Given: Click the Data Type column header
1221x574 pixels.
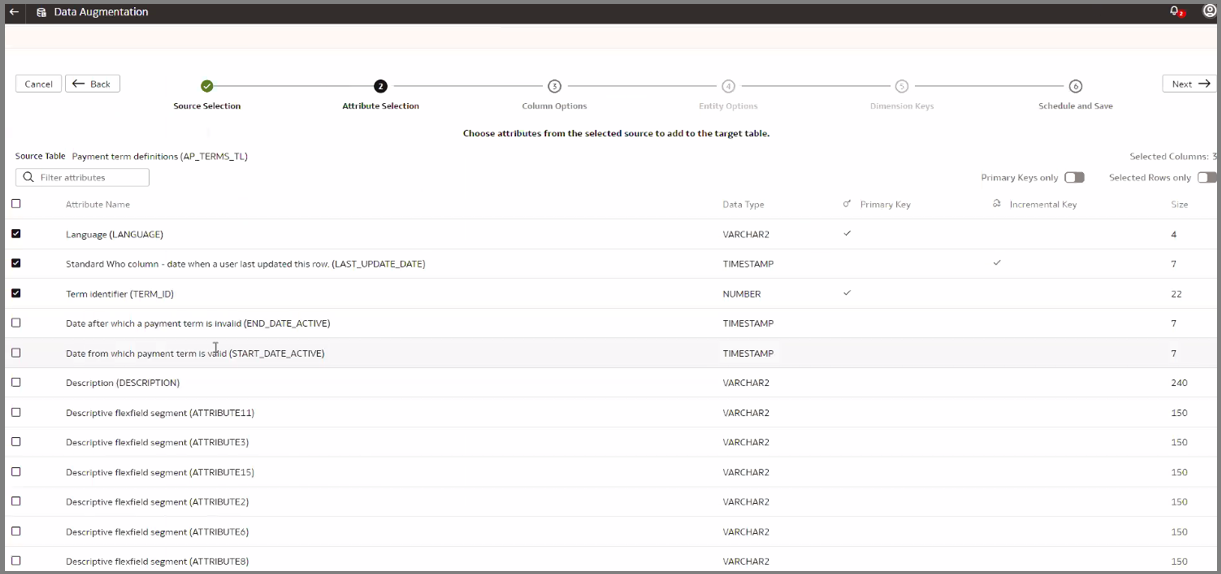Looking at the screenshot, I should pos(743,204).
